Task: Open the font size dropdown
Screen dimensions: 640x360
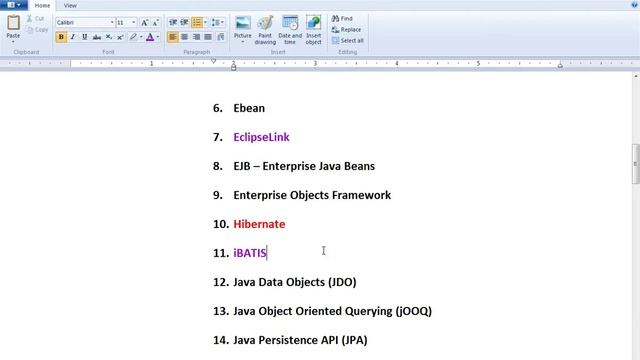Action: [x=133, y=22]
